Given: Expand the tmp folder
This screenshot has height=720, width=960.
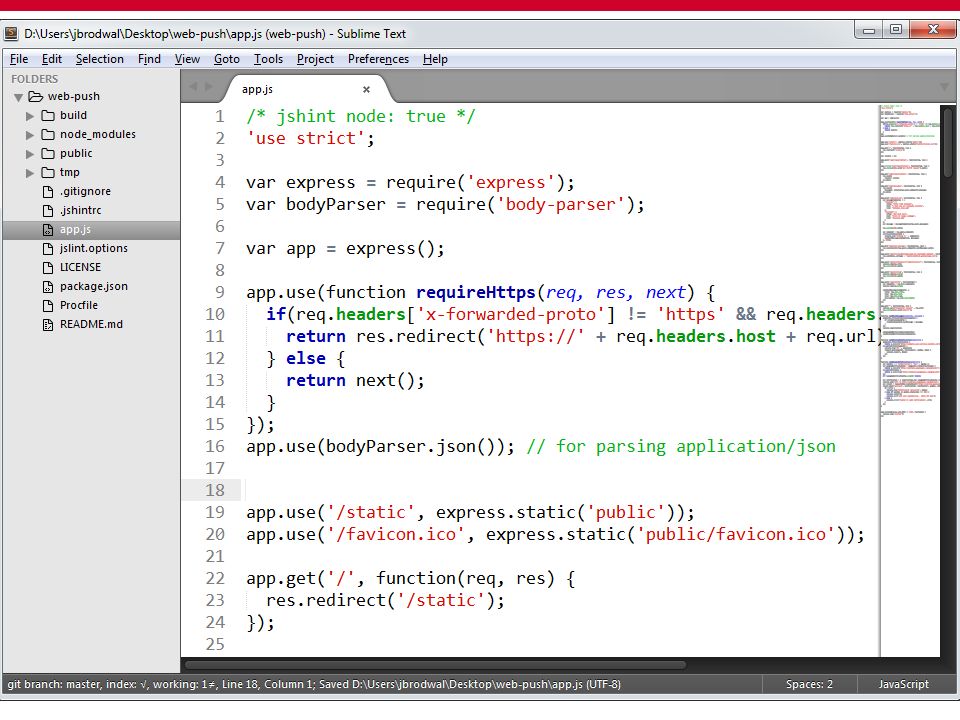Looking at the screenshot, I should [x=29, y=173].
